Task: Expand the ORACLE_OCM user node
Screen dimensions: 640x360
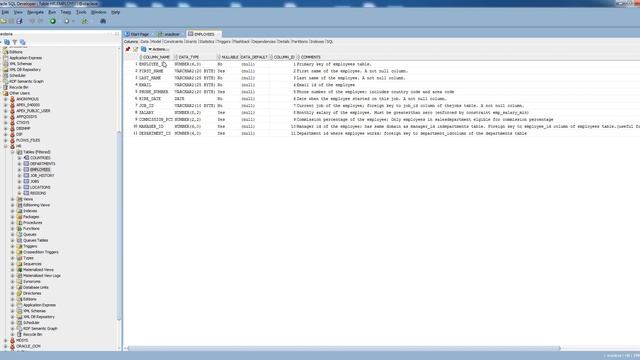Action: [6, 346]
